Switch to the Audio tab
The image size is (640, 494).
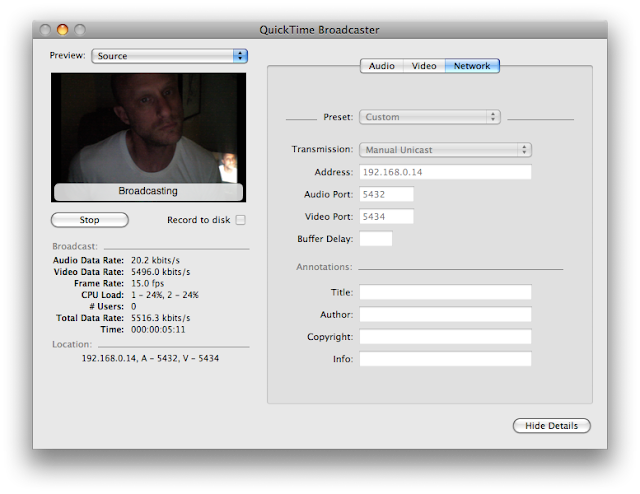coord(382,66)
